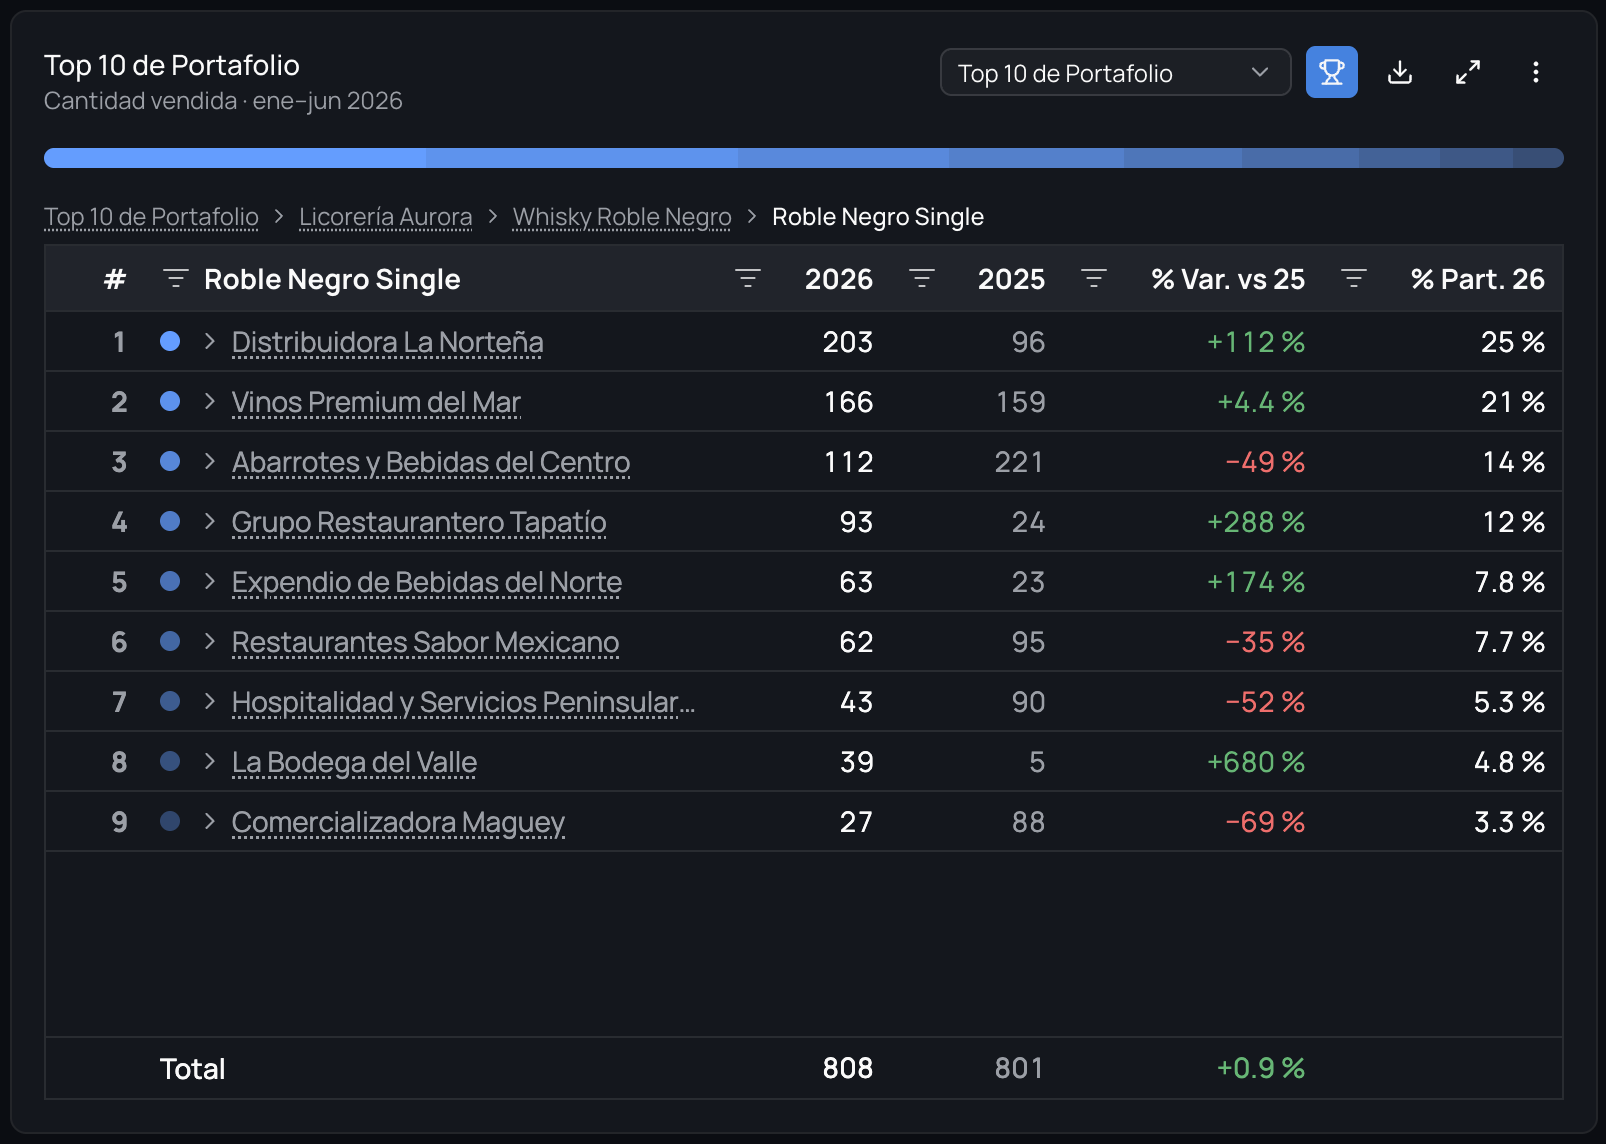Open La Bodega del Valle link
Viewport: 1606px width, 1144px height.
click(x=354, y=762)
